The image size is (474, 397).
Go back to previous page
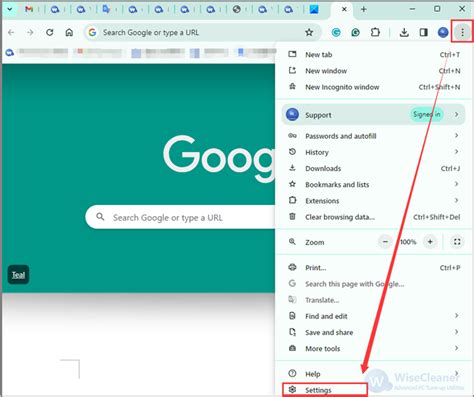tap(11, 32)
